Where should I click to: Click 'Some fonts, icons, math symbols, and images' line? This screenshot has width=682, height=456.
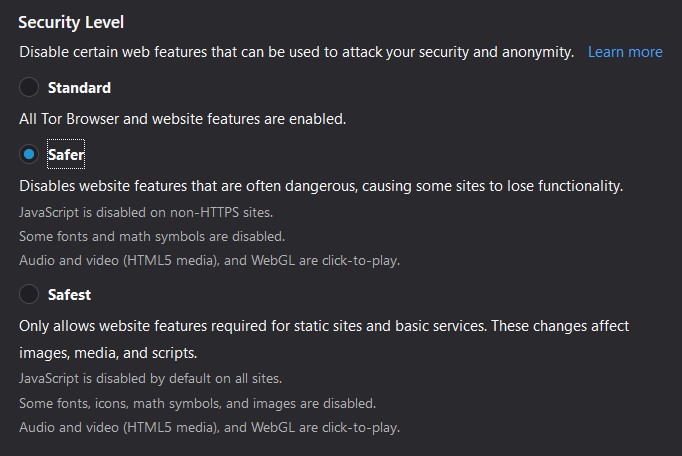click(x=197, y=403)
